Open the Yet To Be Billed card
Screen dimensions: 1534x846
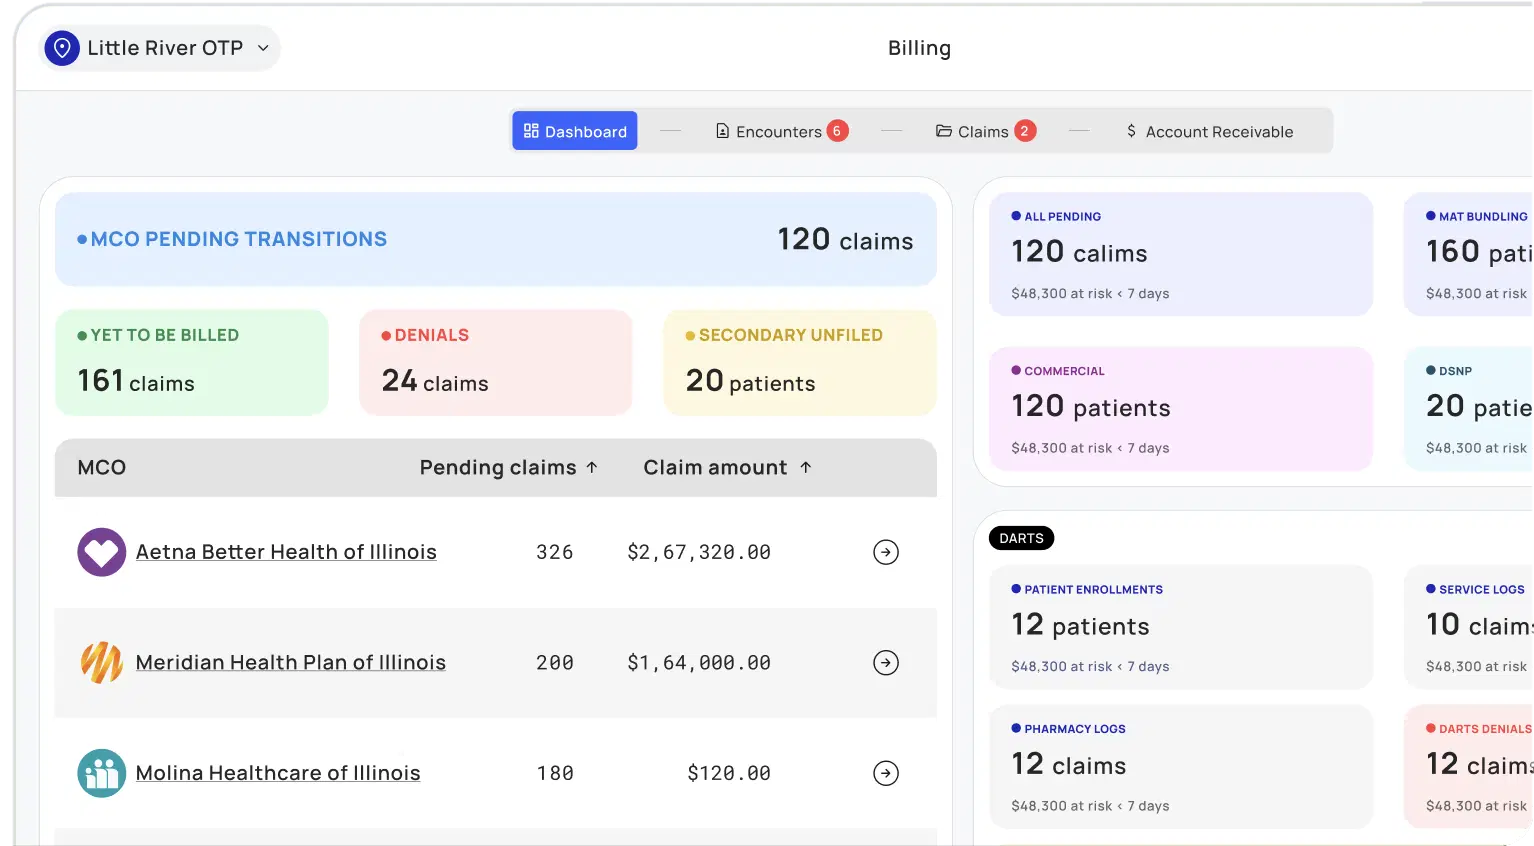pos(192,362)
